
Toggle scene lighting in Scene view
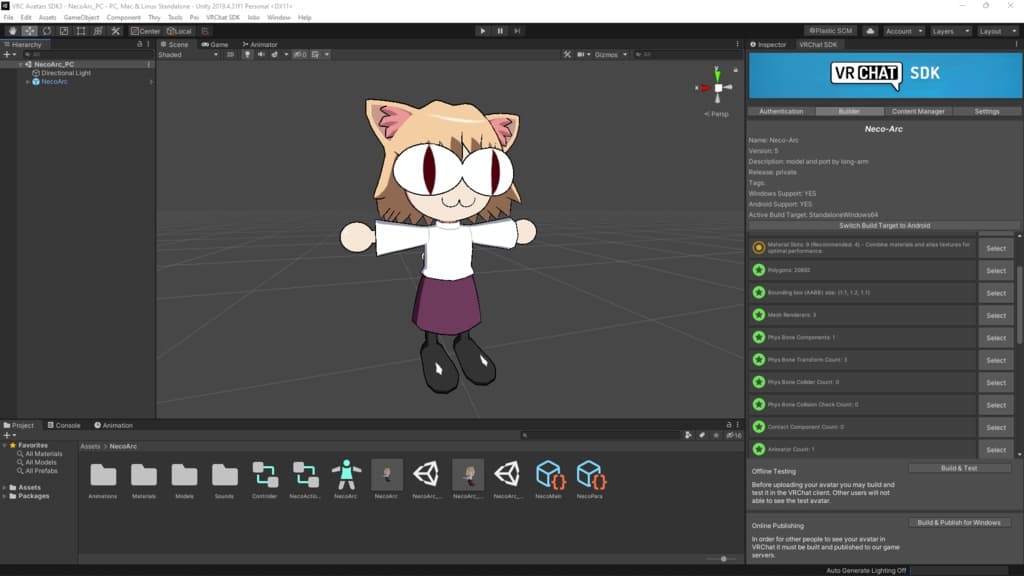247,55
